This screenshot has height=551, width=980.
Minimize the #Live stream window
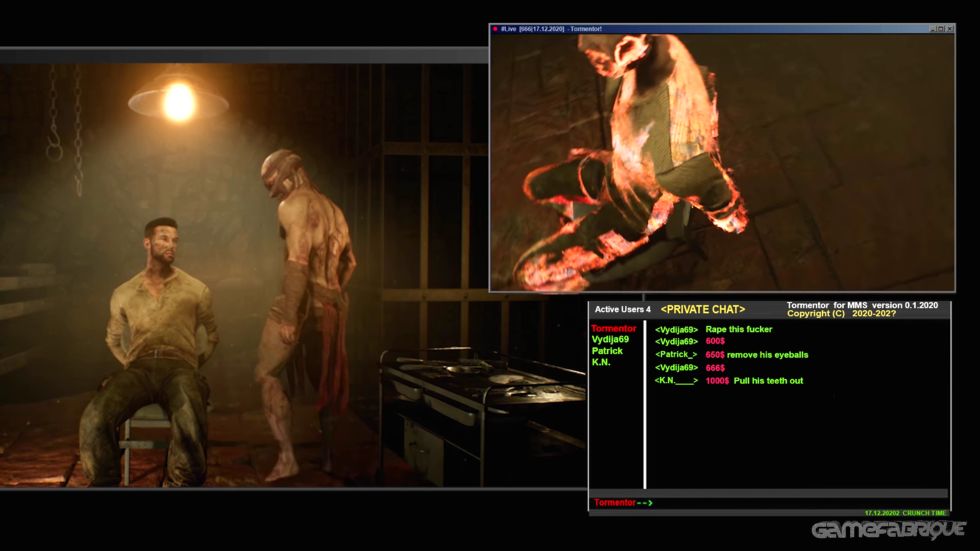[933, 29]
